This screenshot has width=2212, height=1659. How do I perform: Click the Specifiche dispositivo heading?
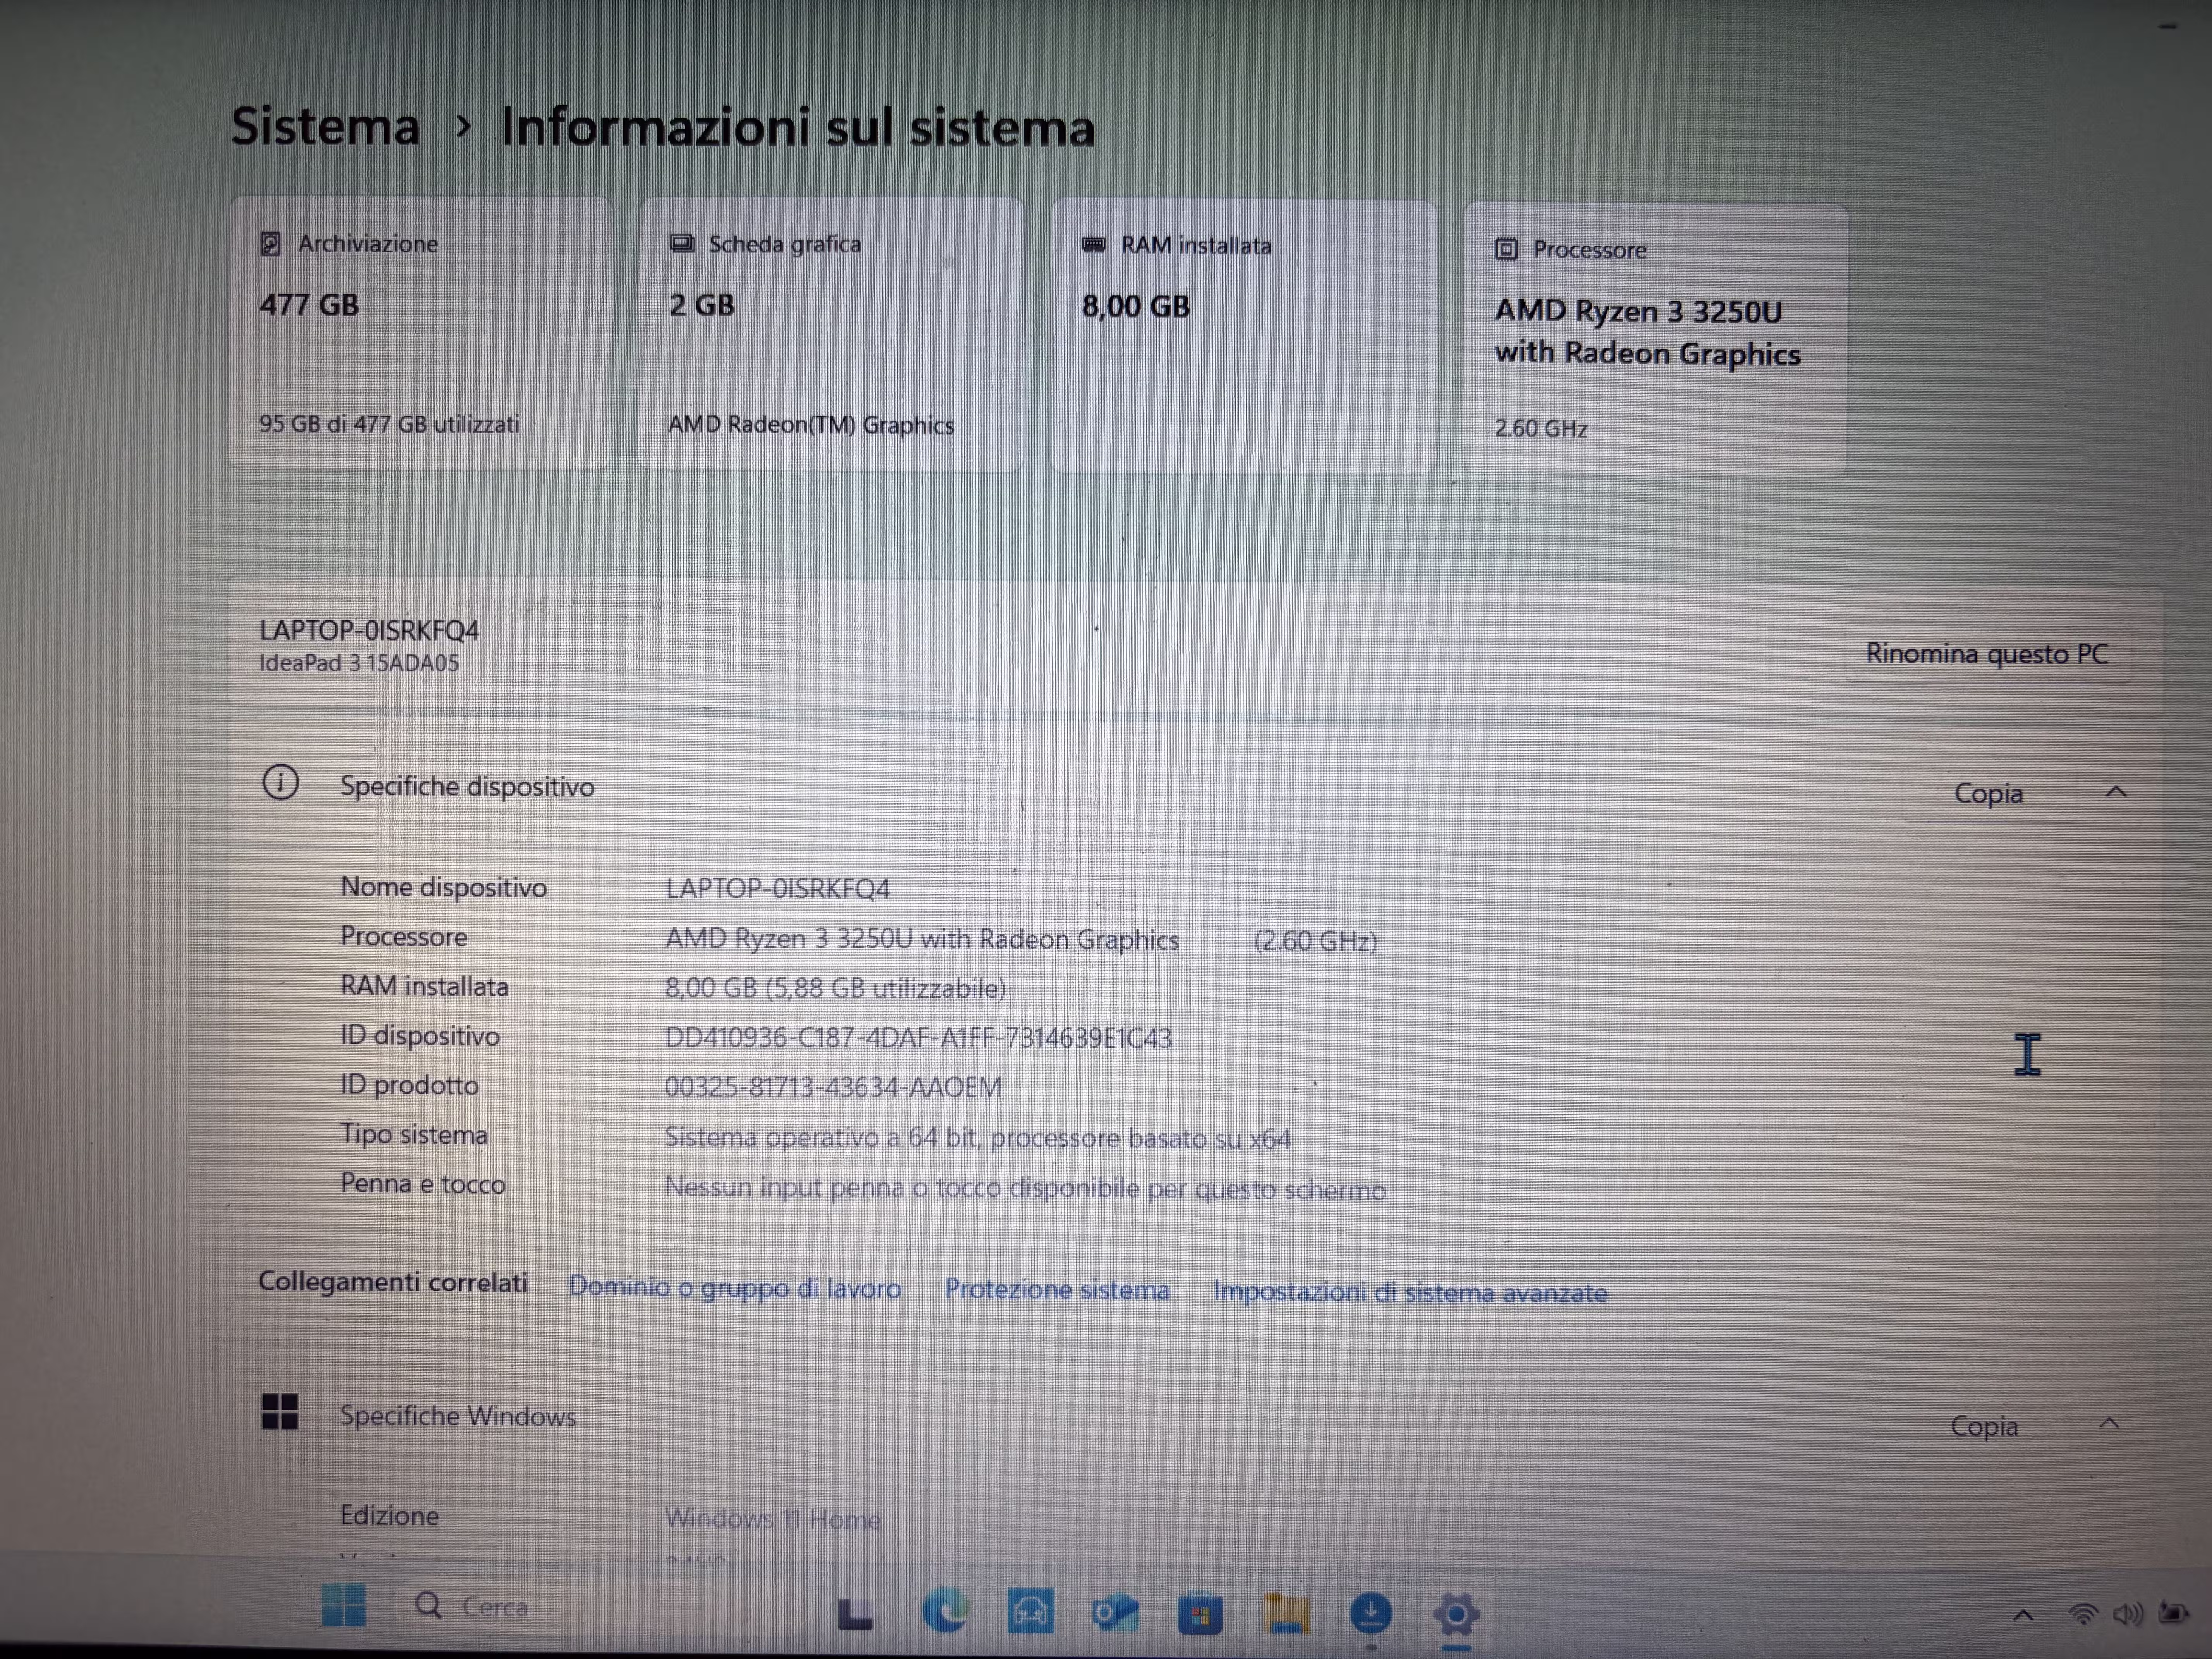pyautogui.click(x=467, y=787)
